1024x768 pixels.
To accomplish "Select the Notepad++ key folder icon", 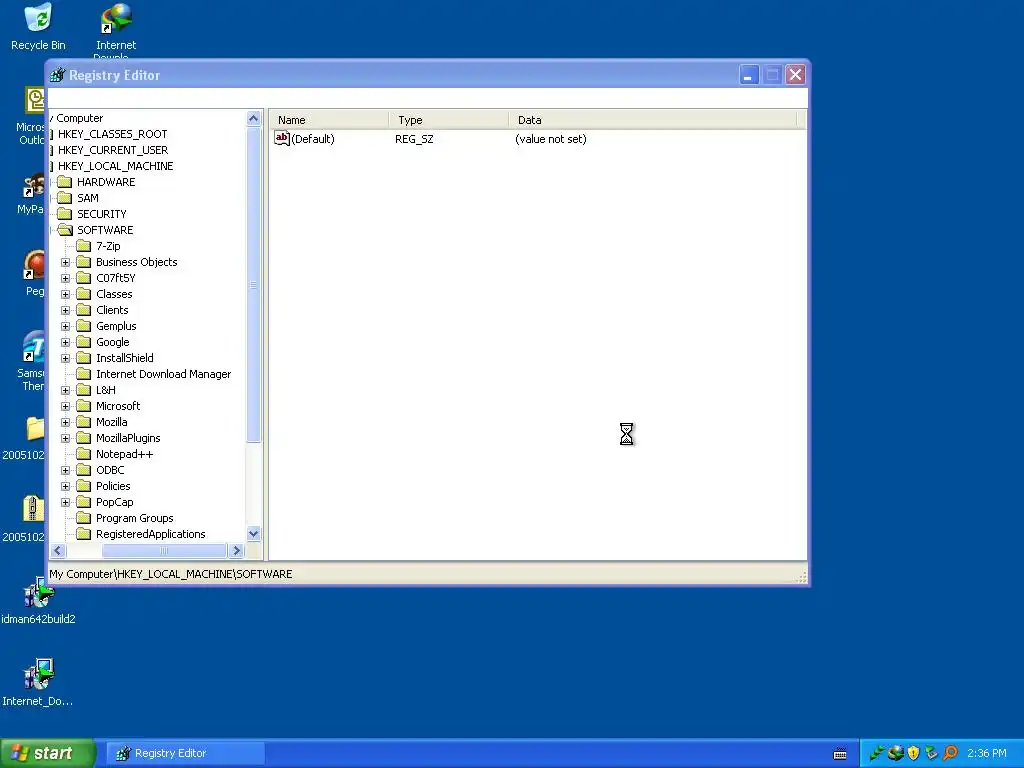I will pos(83,454).
